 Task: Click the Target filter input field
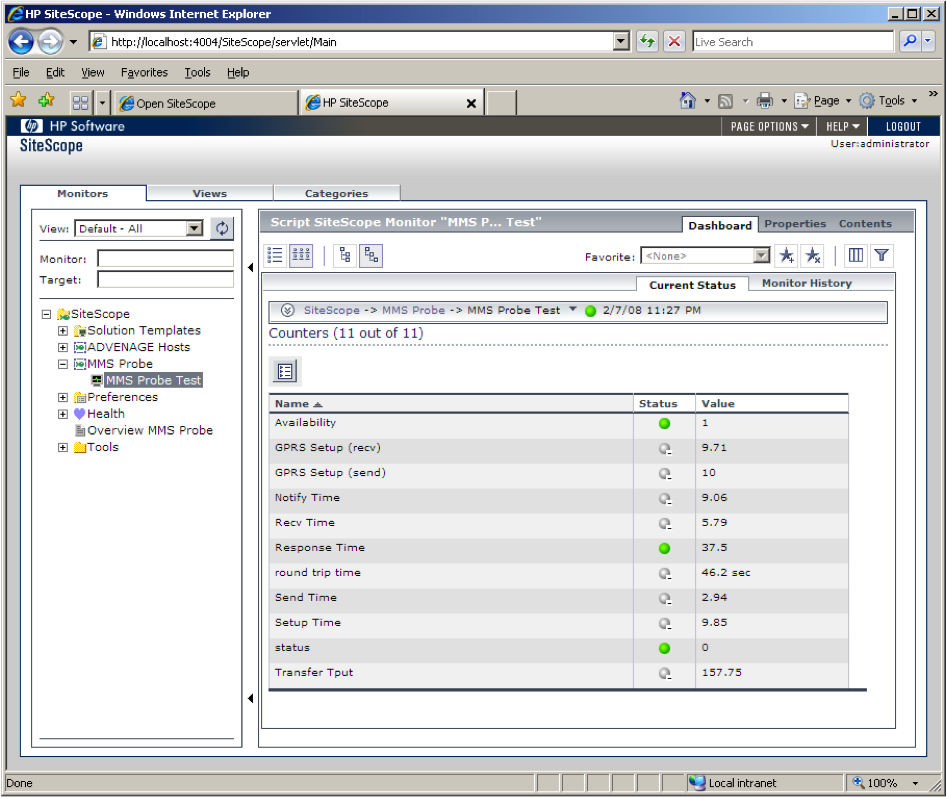click(x=165, y=280)
